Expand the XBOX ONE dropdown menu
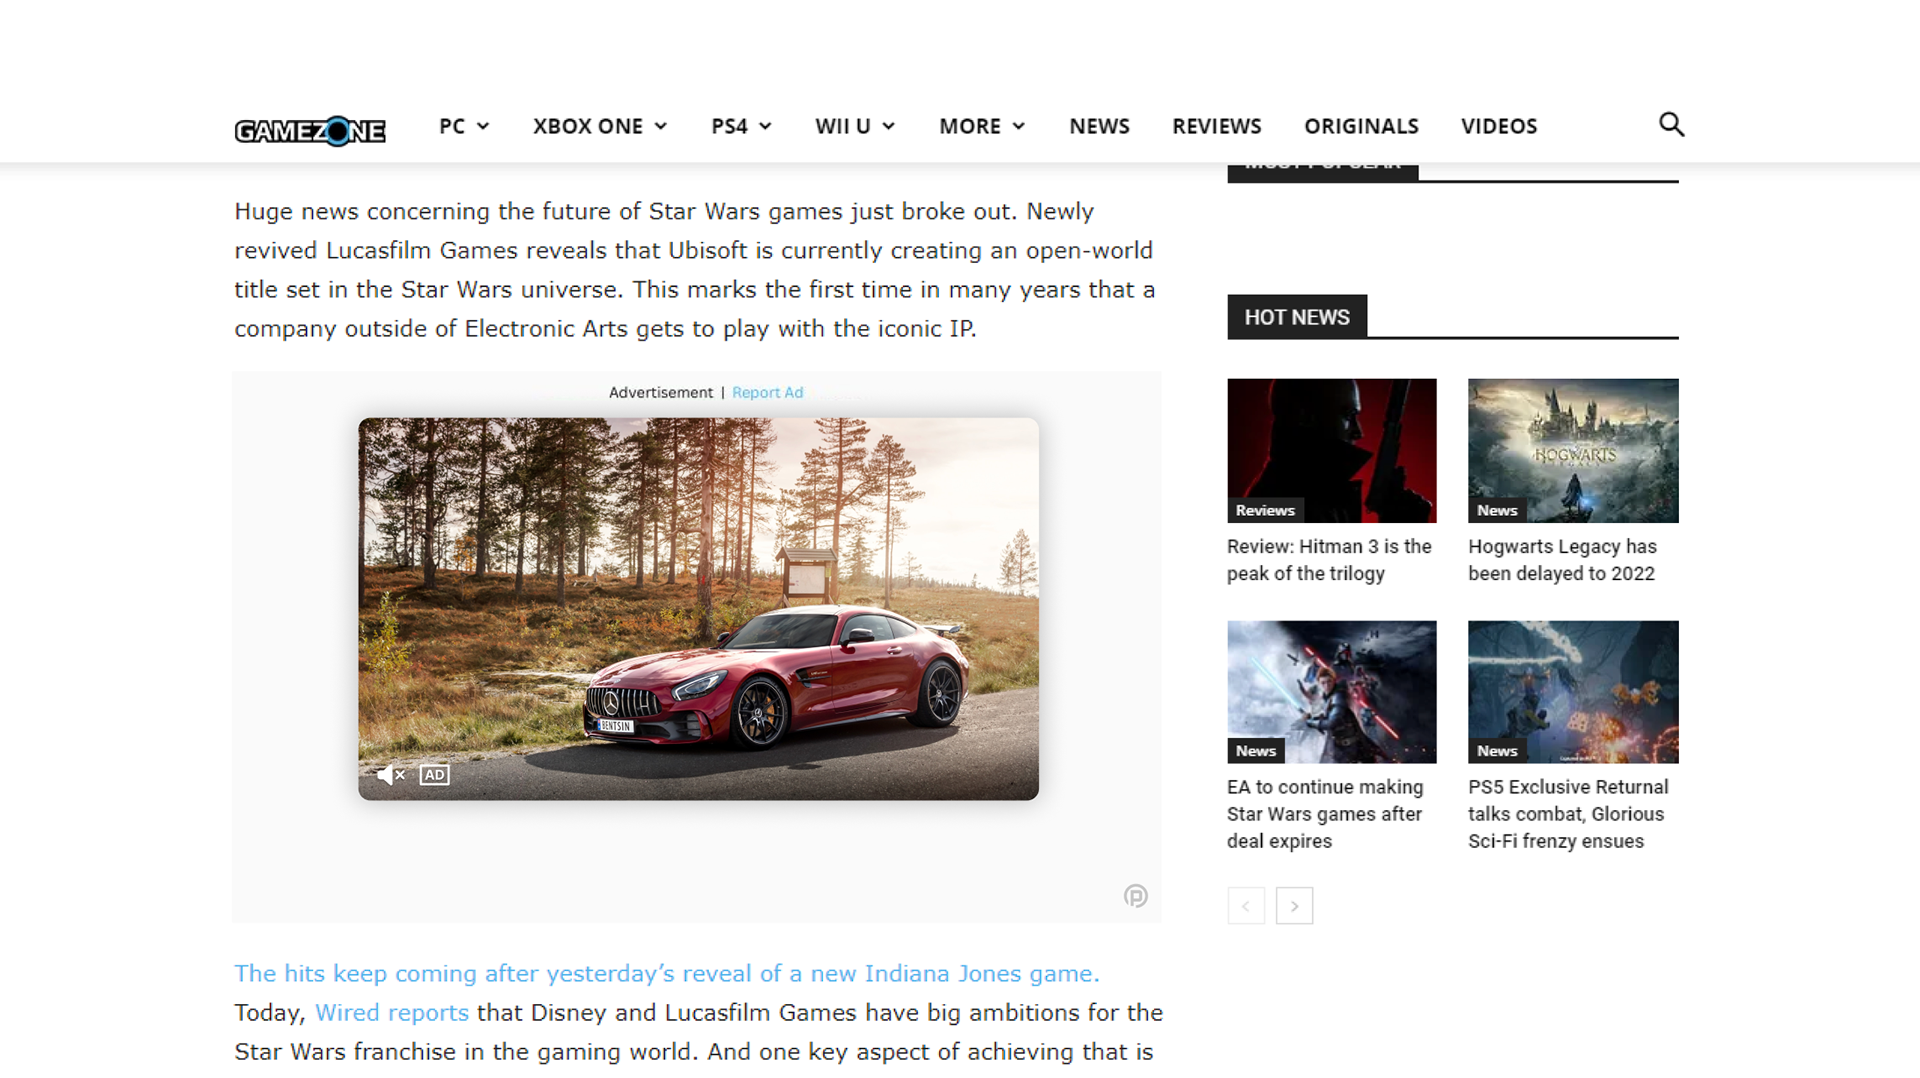 coord(600,127)
